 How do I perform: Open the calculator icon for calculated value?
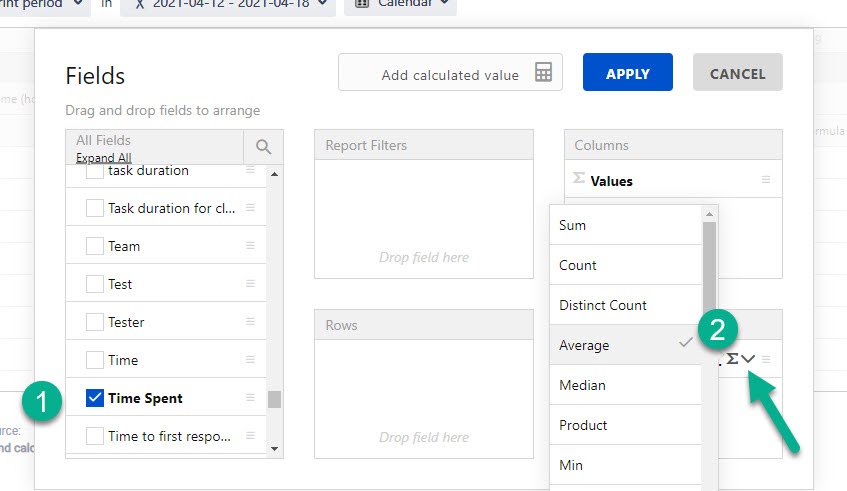coord(543,72)
